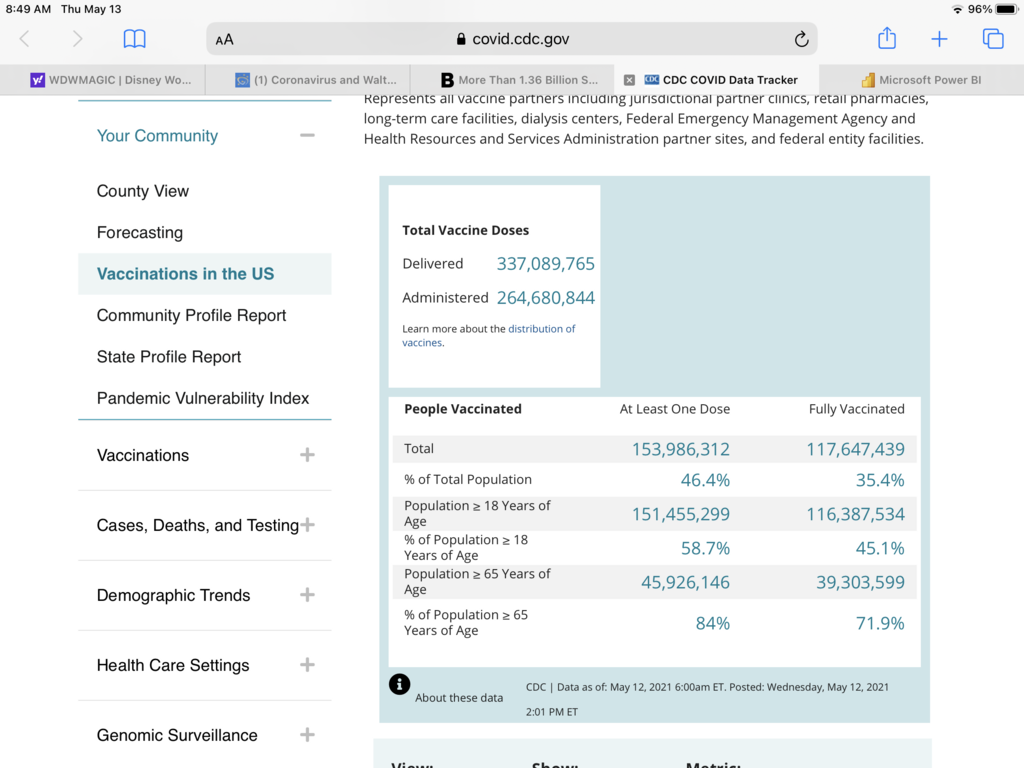Expand Cases, Deaths, and Testing section
Viewport: 1024px width, 768px height.
click(x=307, y=525)
